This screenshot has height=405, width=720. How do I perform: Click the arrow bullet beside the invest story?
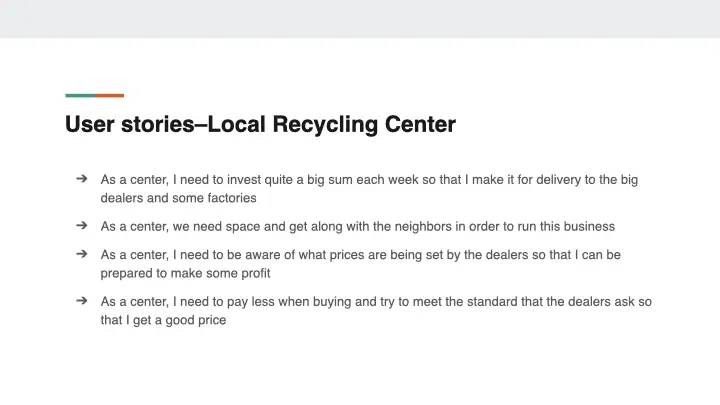tap(81, 180)
